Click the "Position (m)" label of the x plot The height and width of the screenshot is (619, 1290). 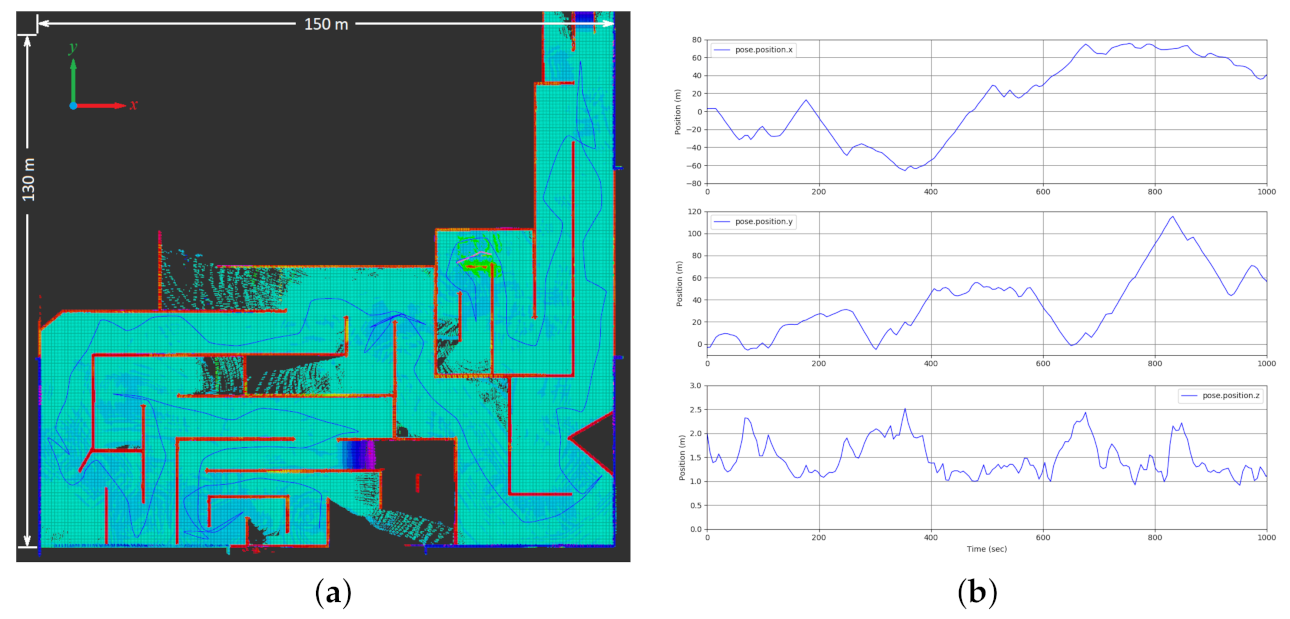coord(679,112)
